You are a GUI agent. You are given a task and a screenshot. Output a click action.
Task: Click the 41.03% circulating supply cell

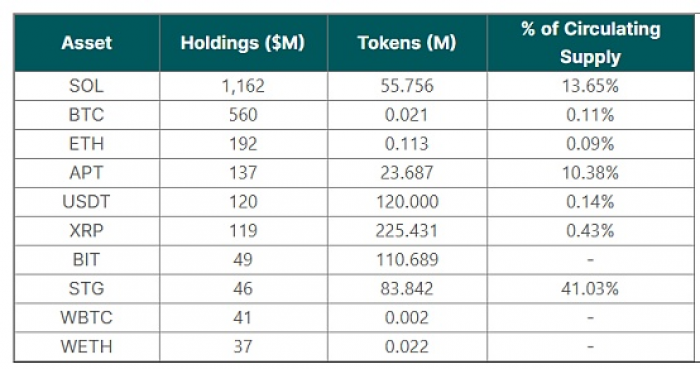591,289
